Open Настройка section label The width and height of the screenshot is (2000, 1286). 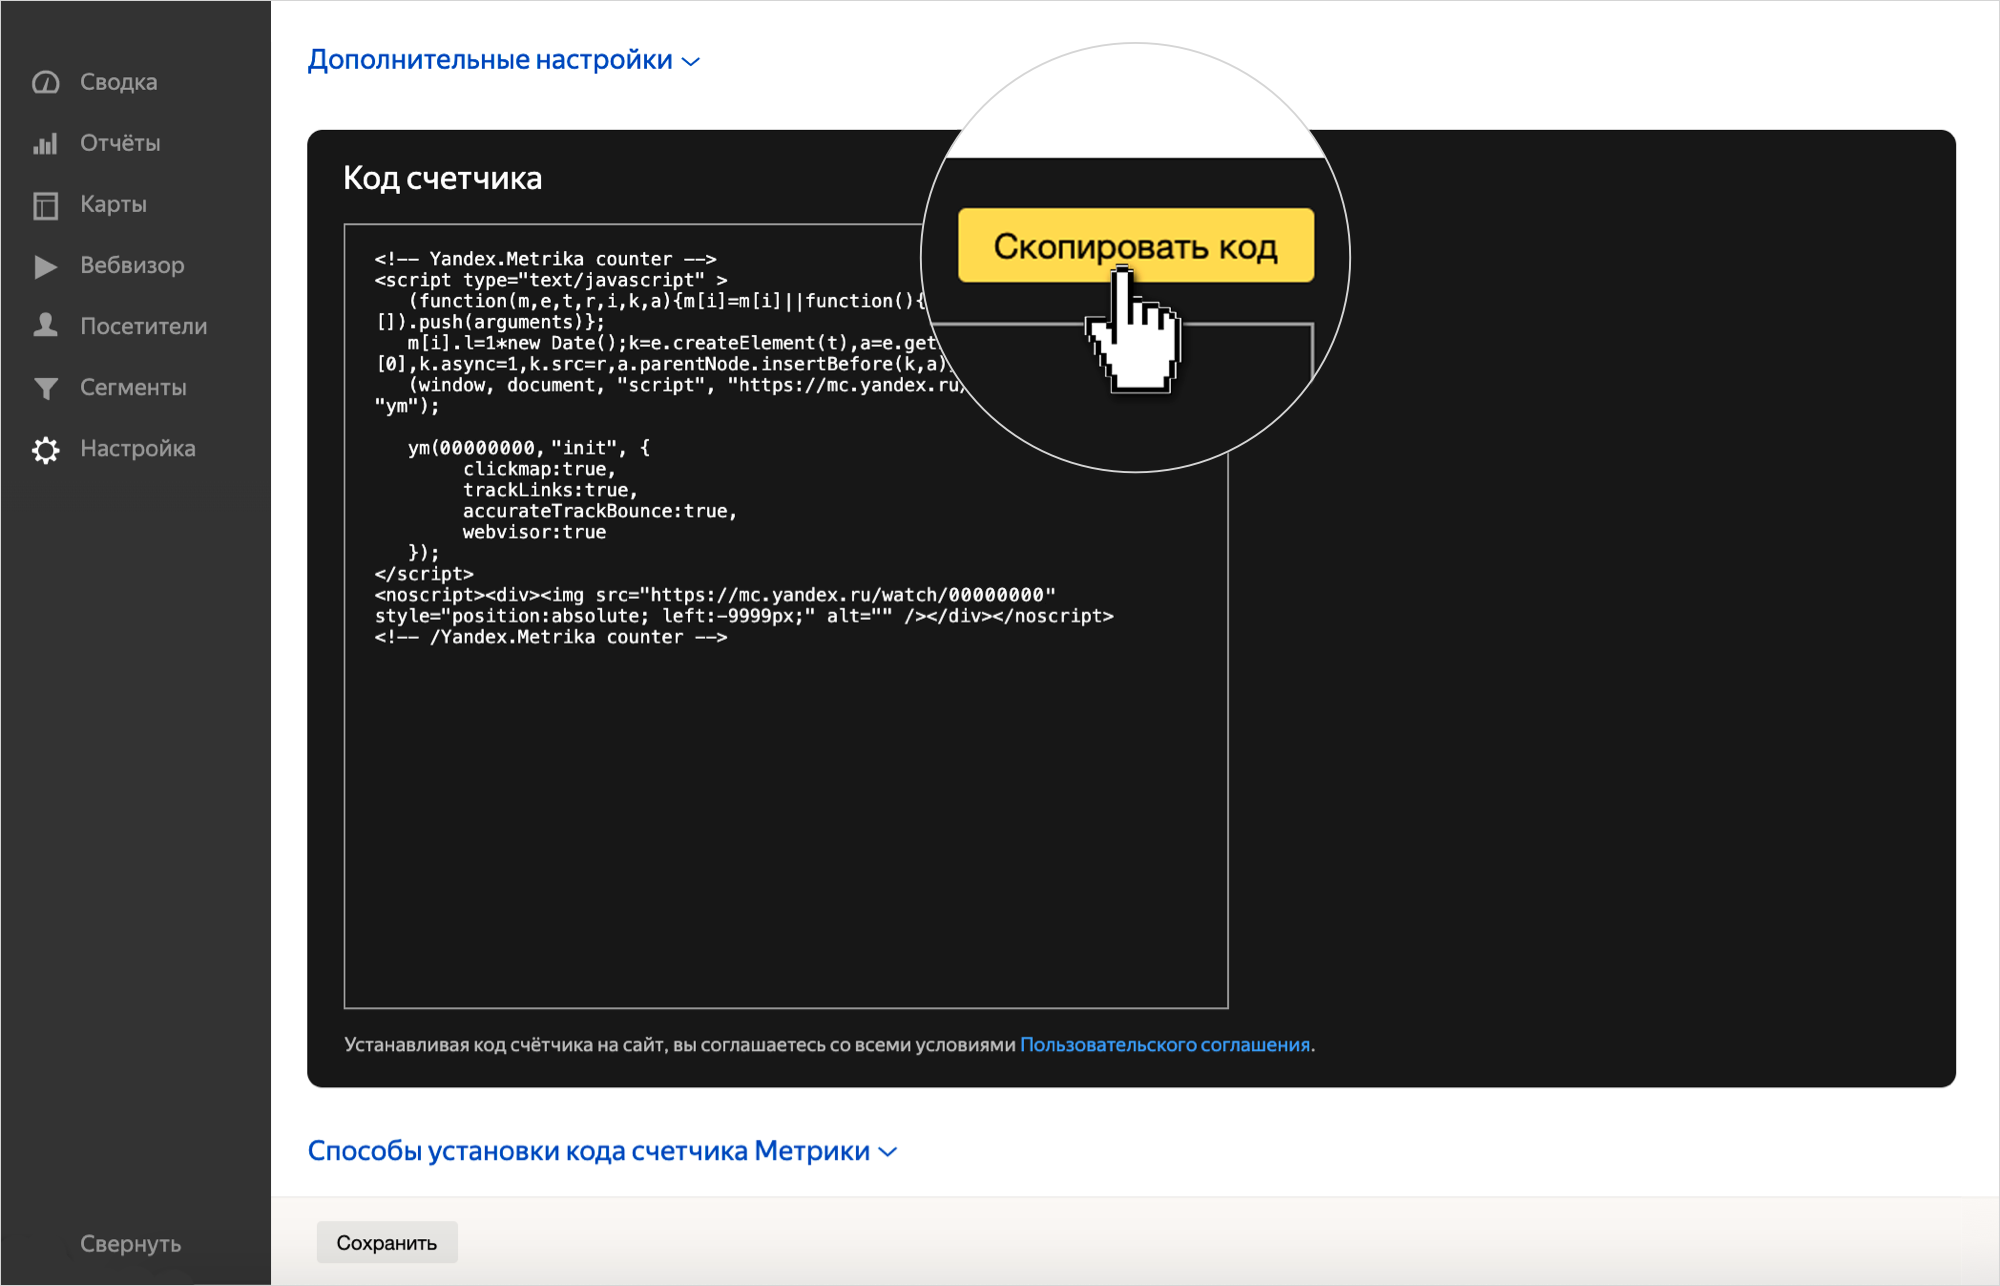pos(138,449)
